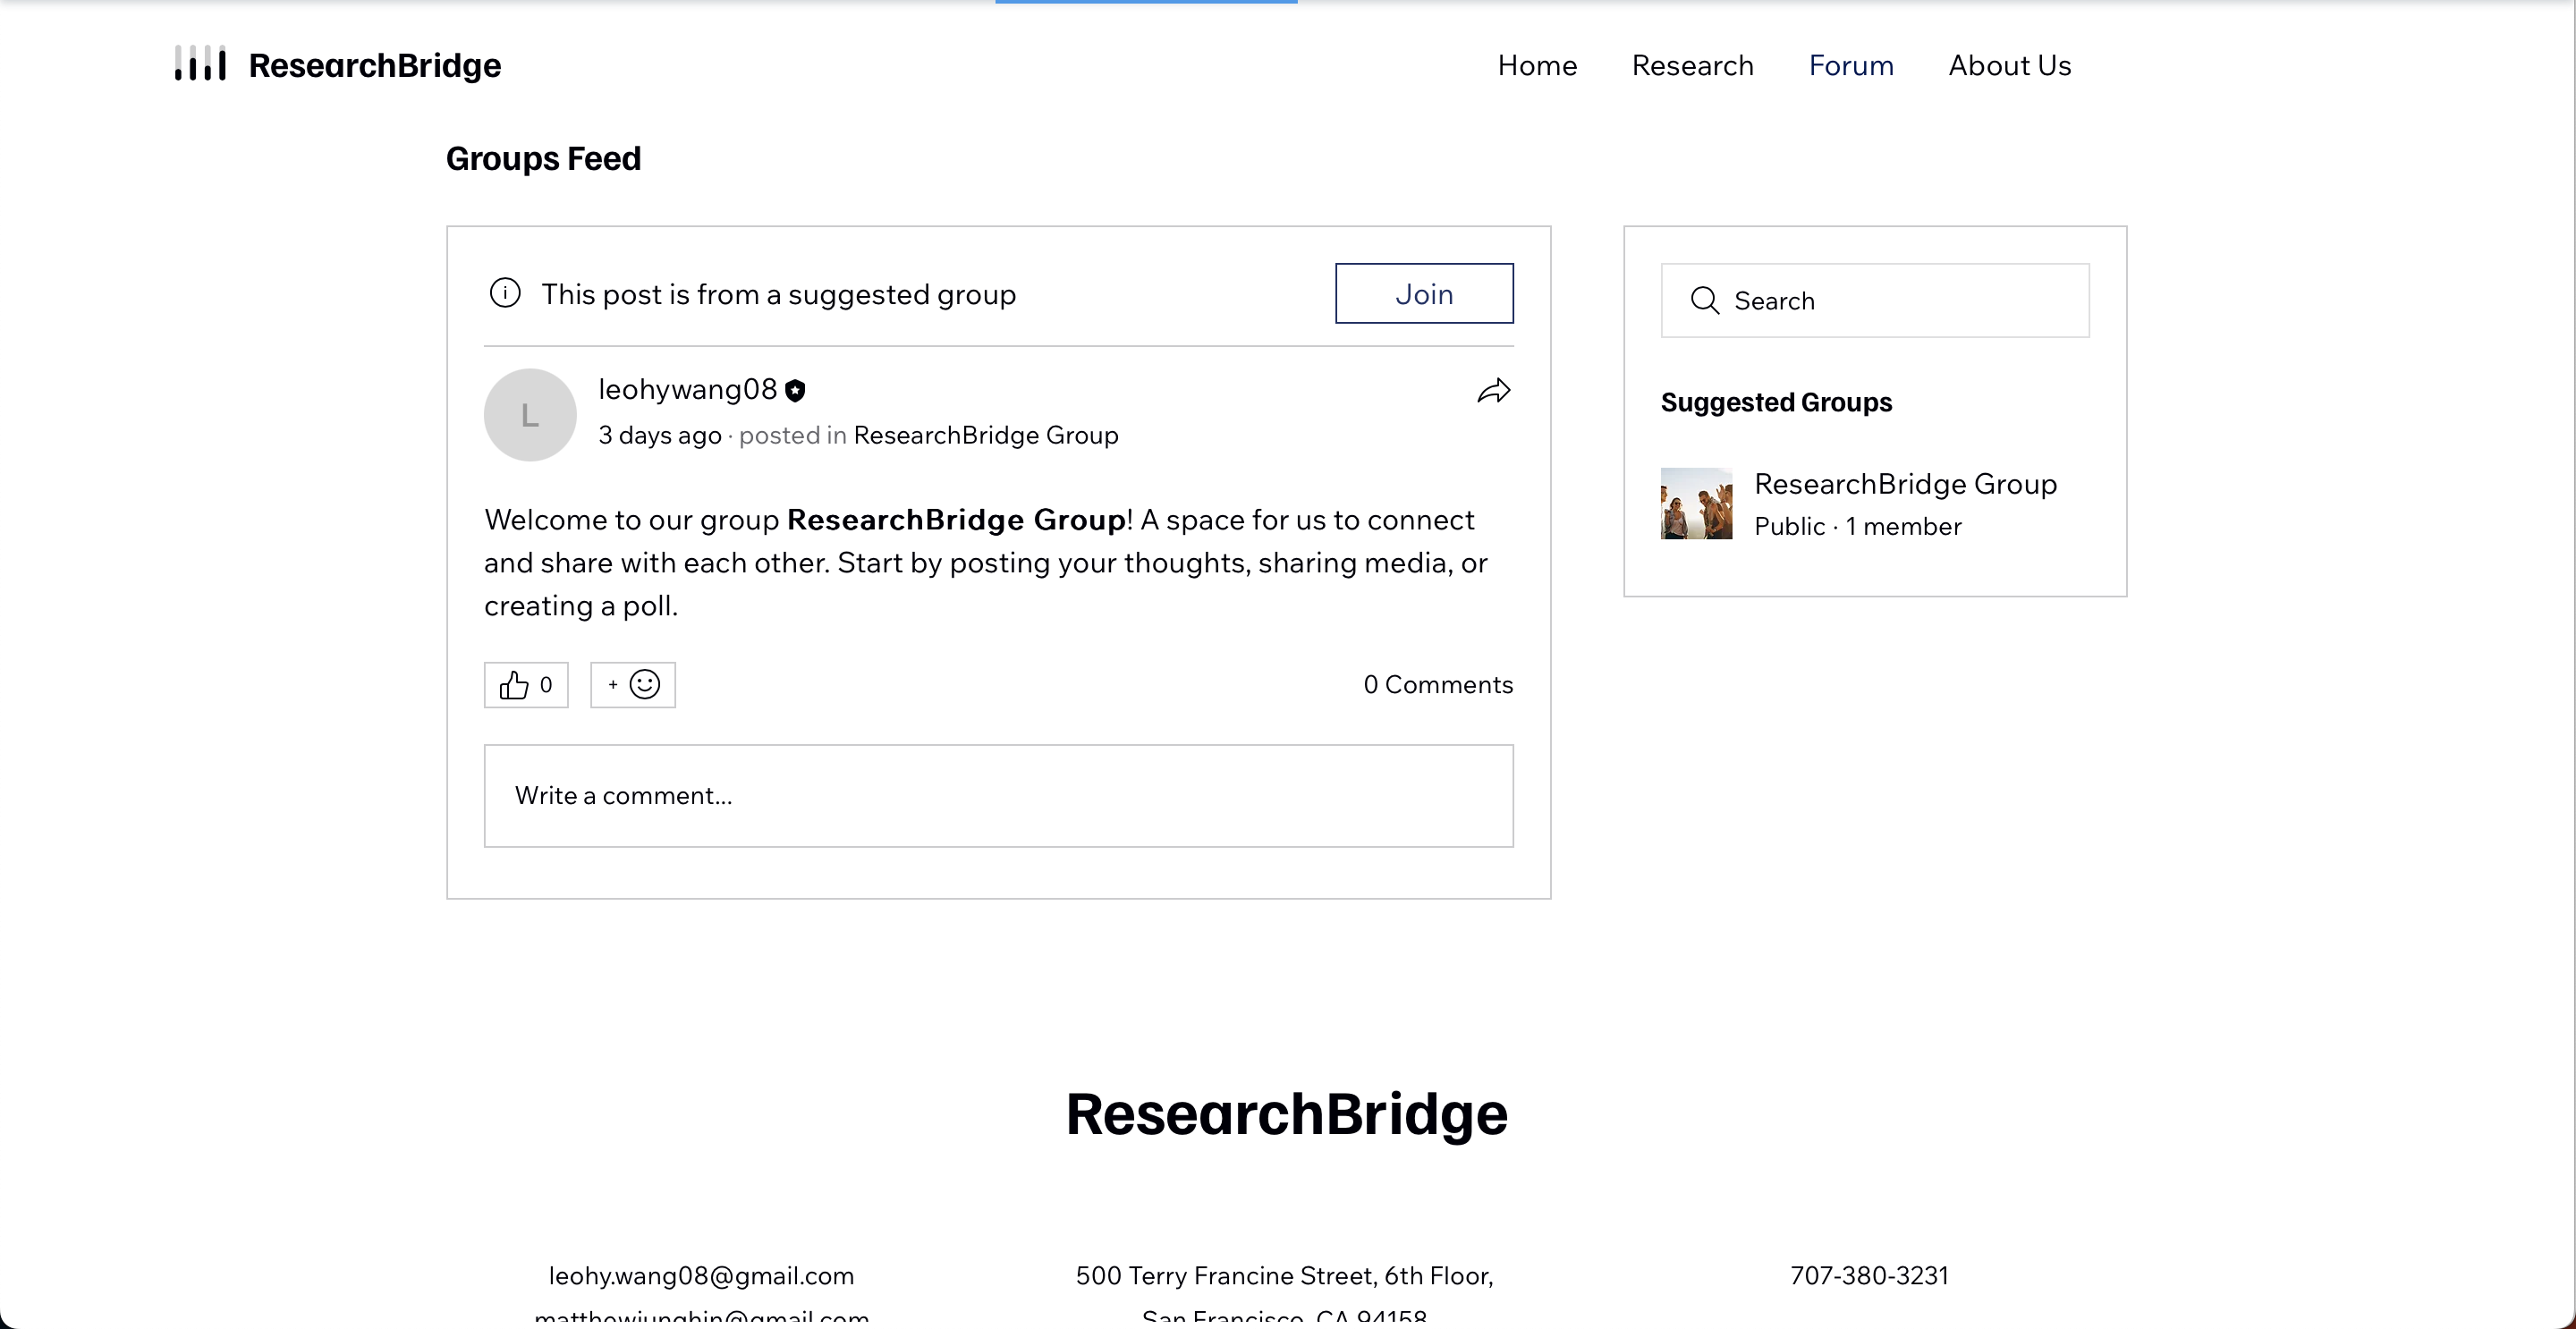
Task: Click the leohy.wang08@gmail.com footer email
Action: [701, 1275]
